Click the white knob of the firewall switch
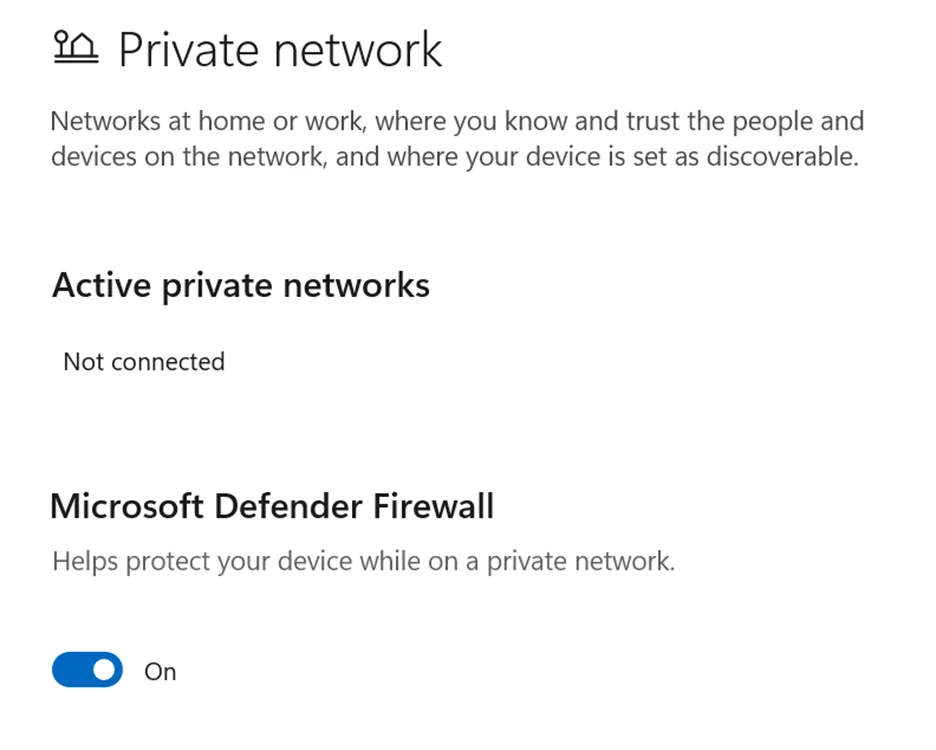Screen dimensions: 936x750 [104, 670]
